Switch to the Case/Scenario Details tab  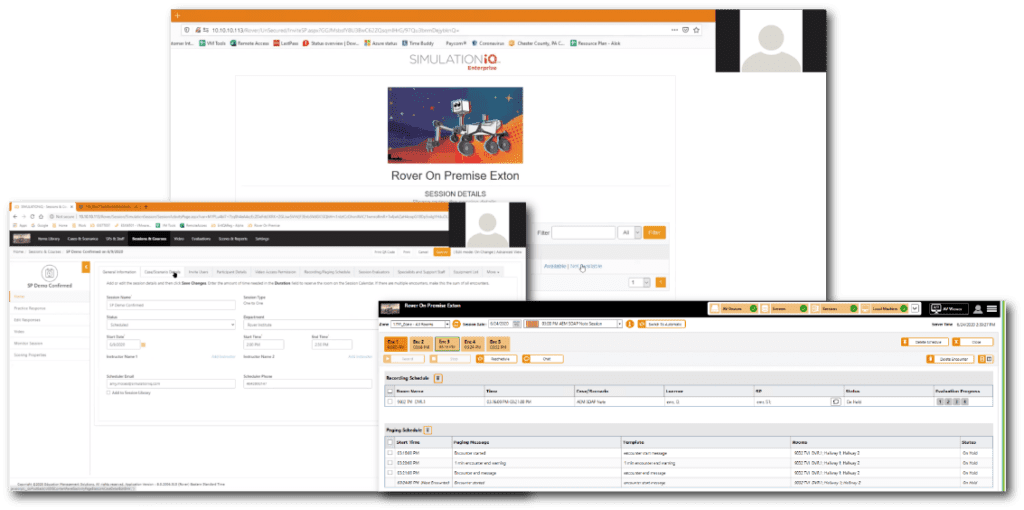162,272
